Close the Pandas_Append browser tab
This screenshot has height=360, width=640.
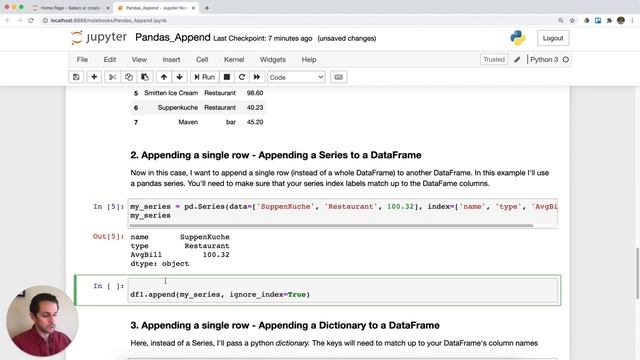[193, 8]
